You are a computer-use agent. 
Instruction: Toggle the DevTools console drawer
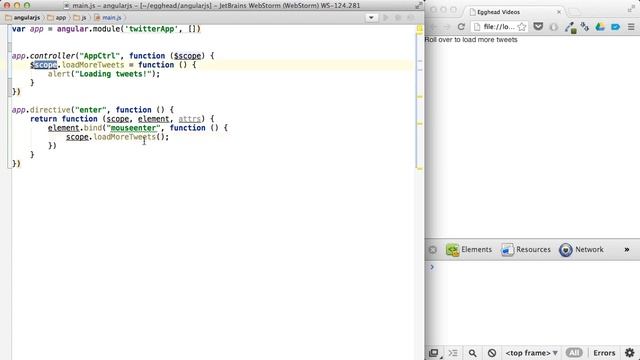[x=453, y=353]
